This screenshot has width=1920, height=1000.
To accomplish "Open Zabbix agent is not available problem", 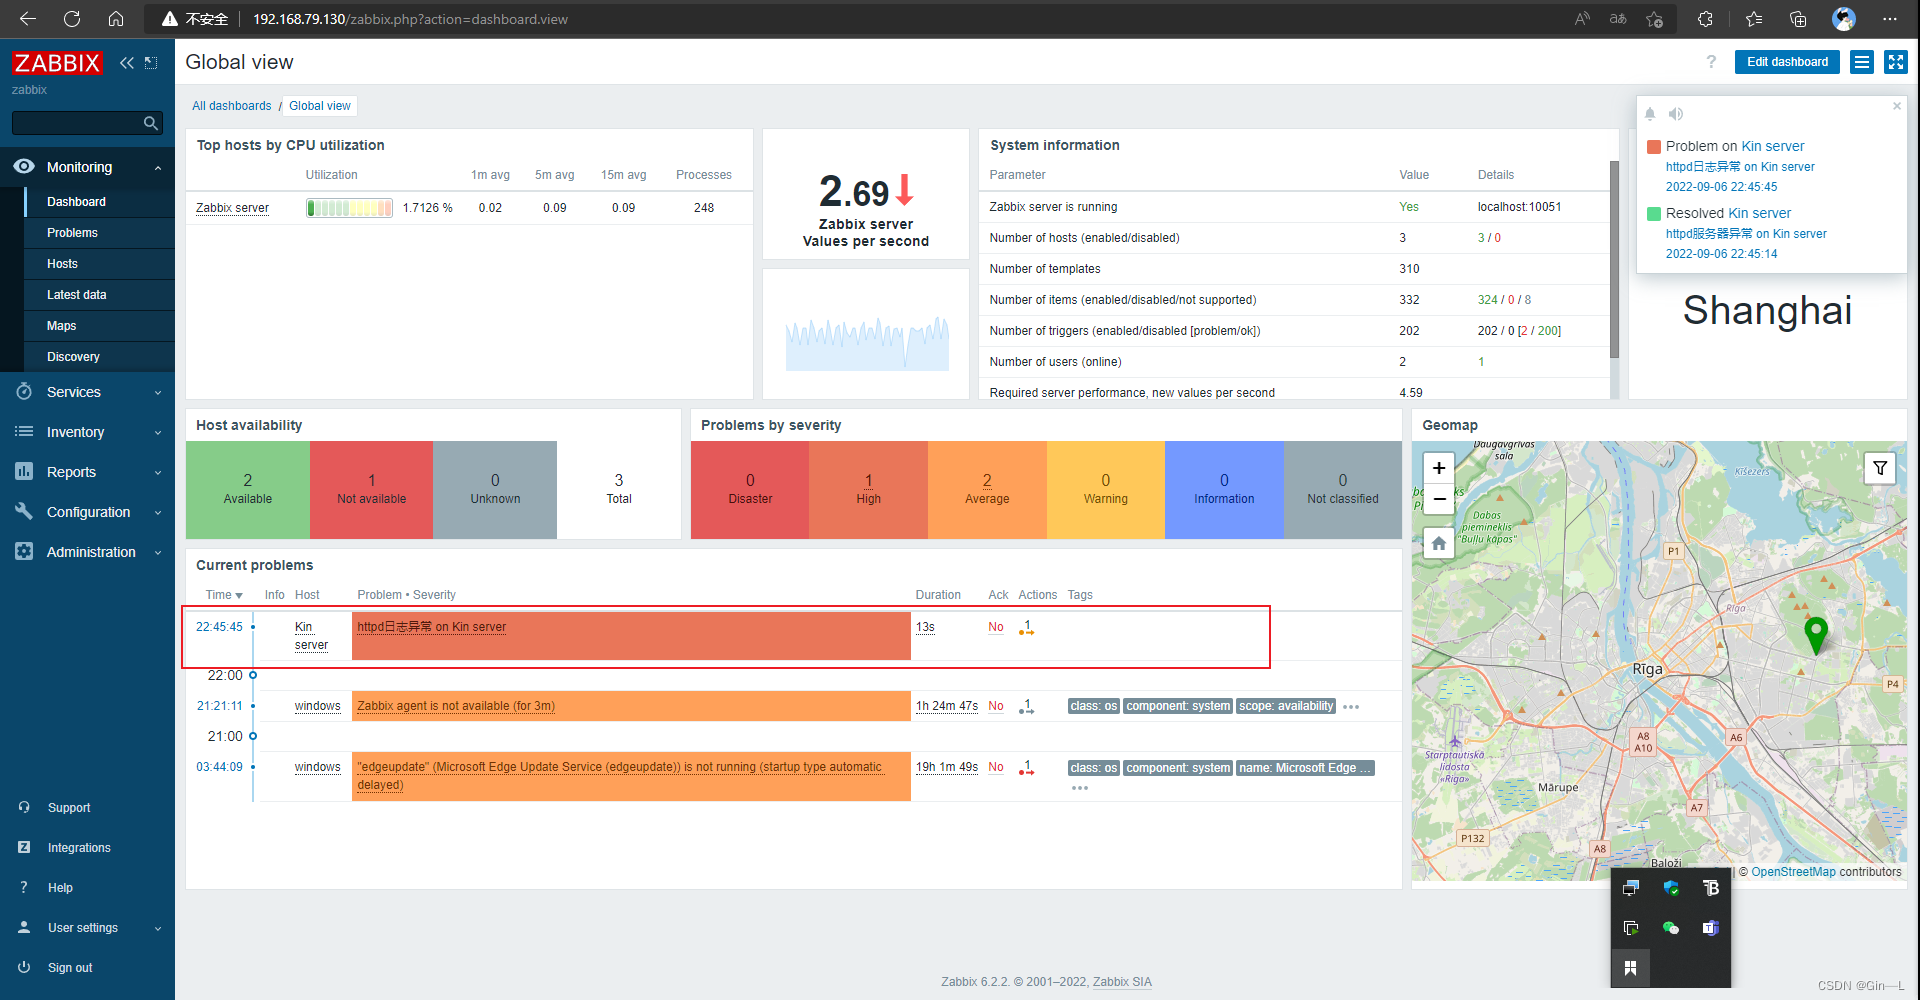I will coord(456,706).
